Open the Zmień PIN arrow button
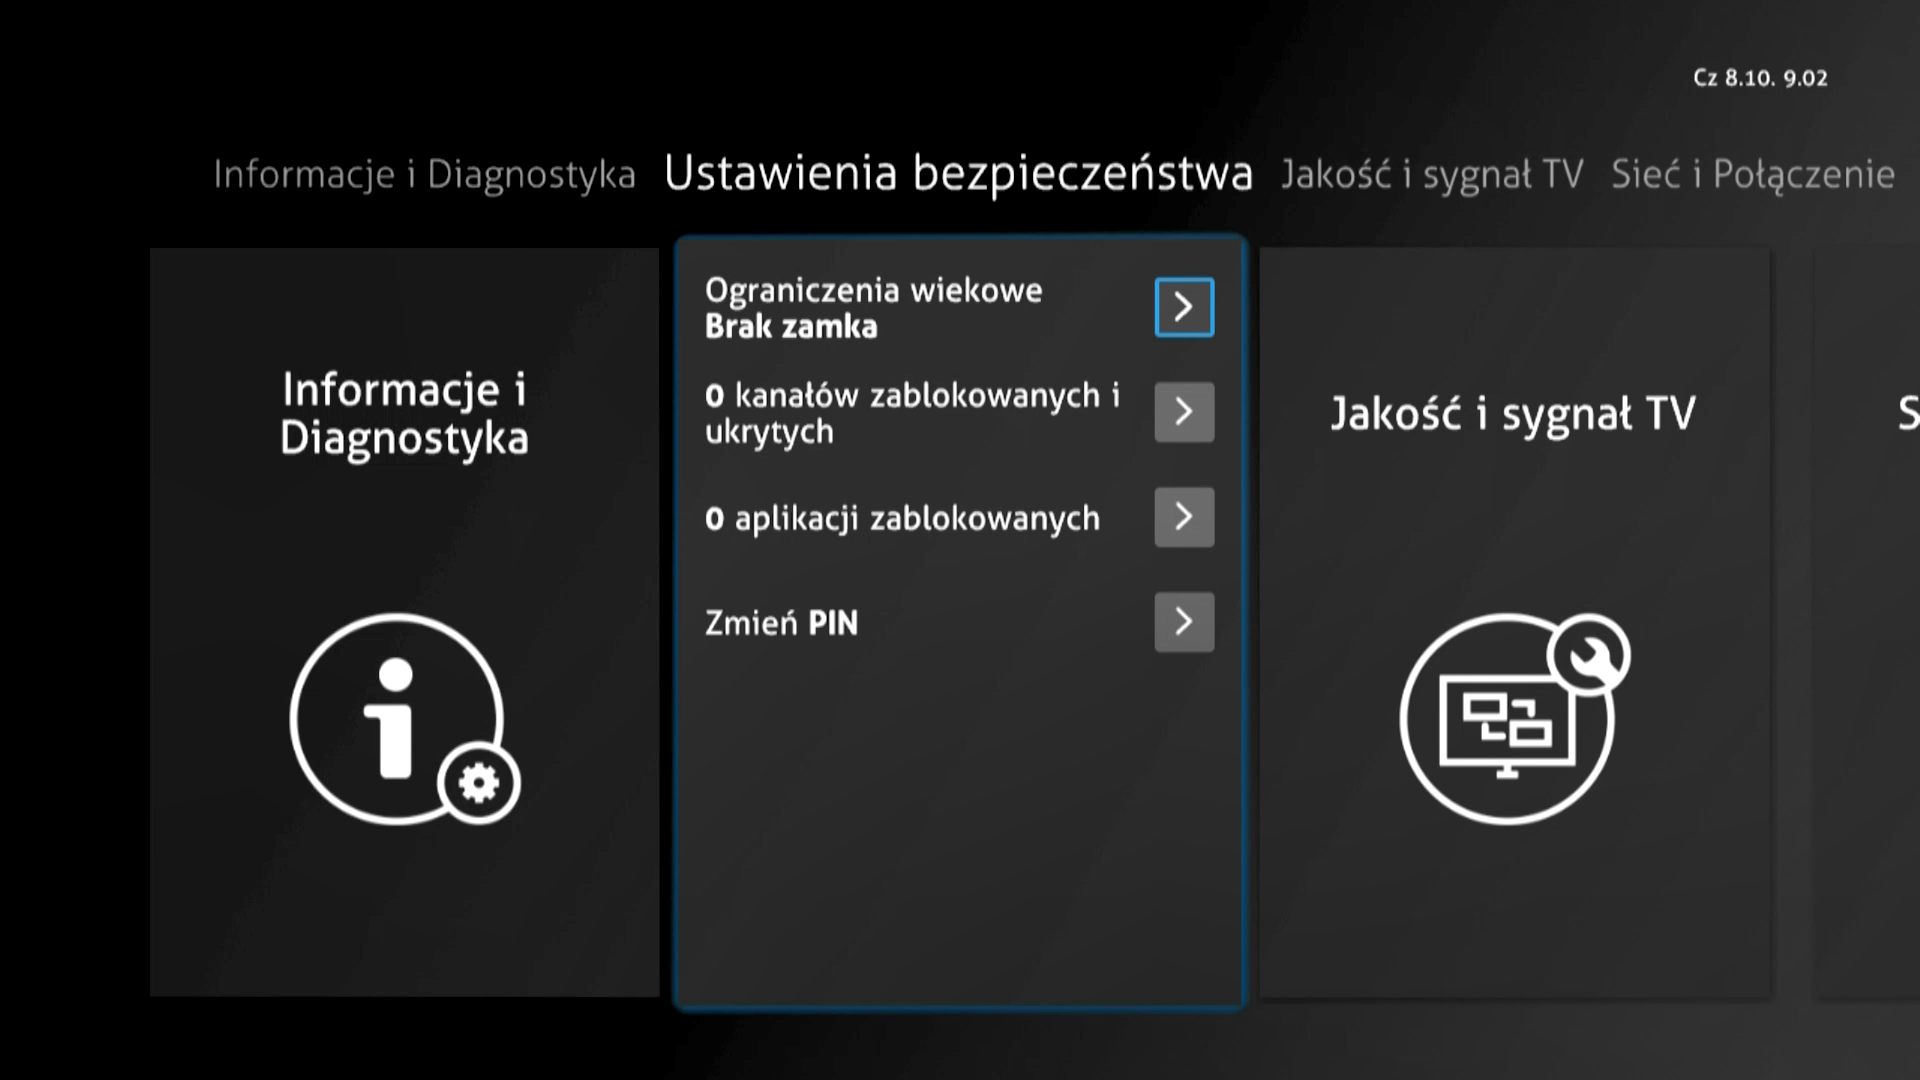Viewport: 1920px width, 1080px height. point(1184,622)
